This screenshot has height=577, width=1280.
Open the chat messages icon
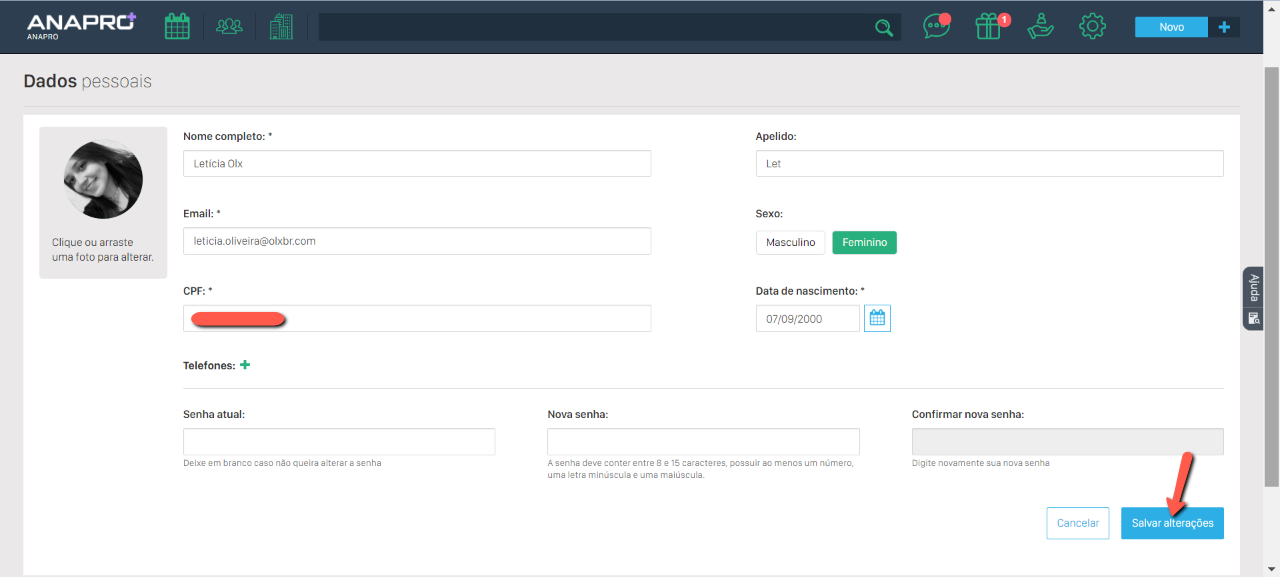click(x=936, y=27)
